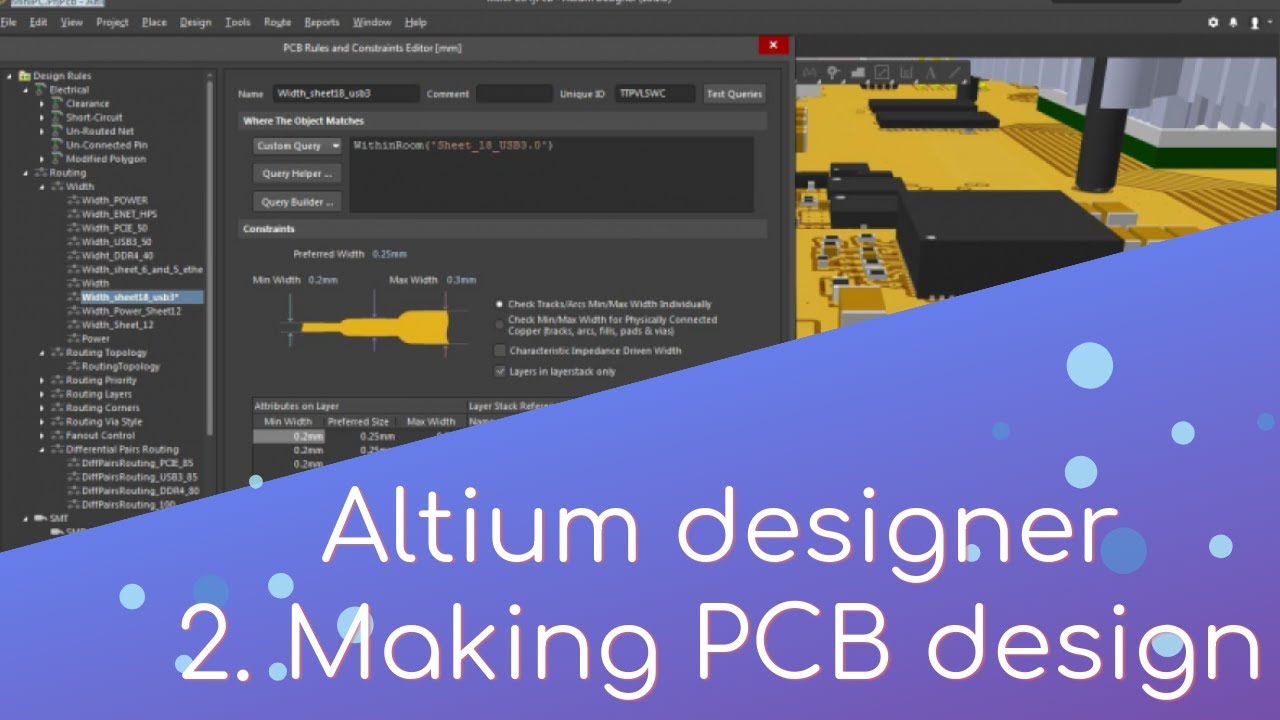Screen dimensions: 1280x720
Task: Select the Width_ENET_HPS rule
Action: coord(119,215)
